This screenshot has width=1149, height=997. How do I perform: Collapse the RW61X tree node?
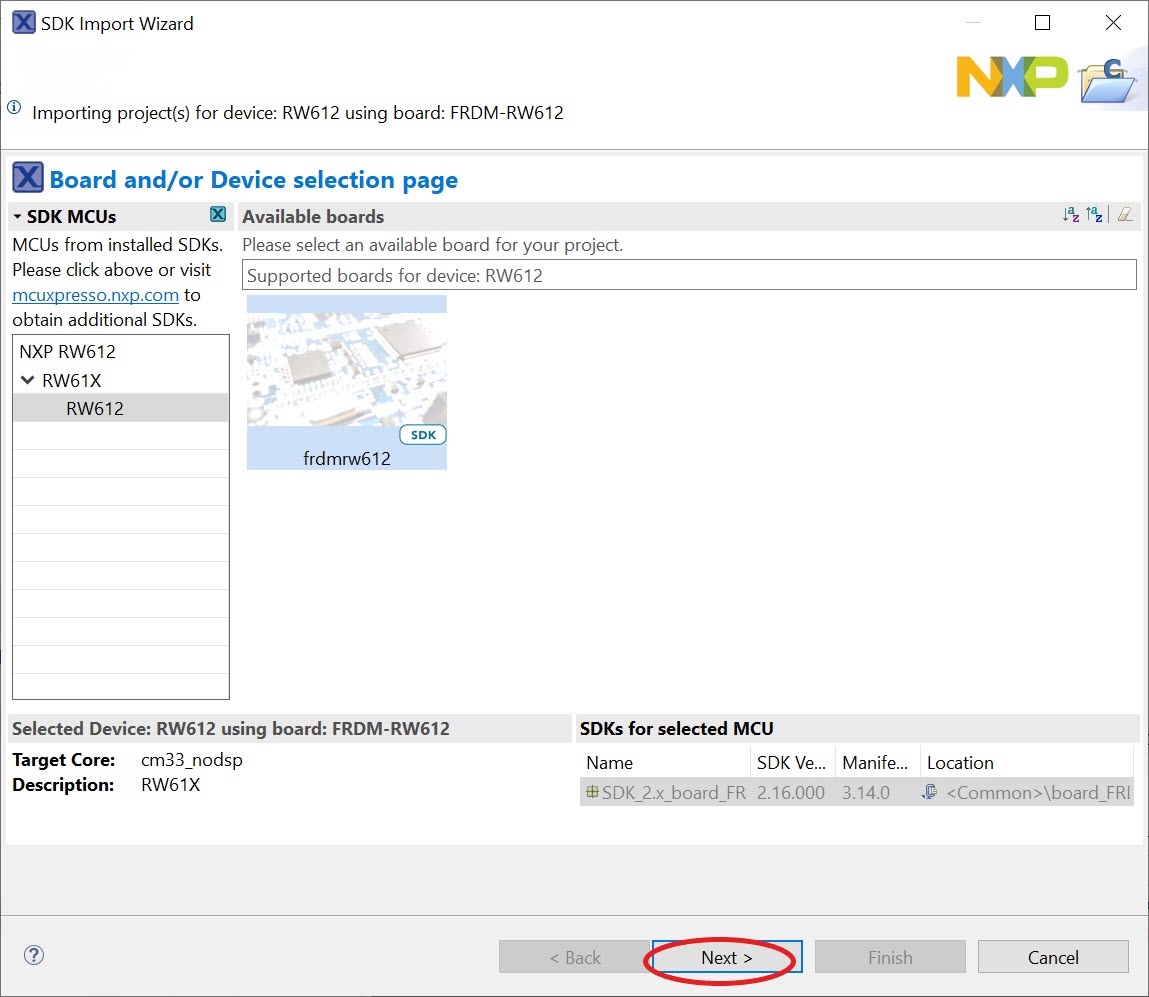[28, 380]
